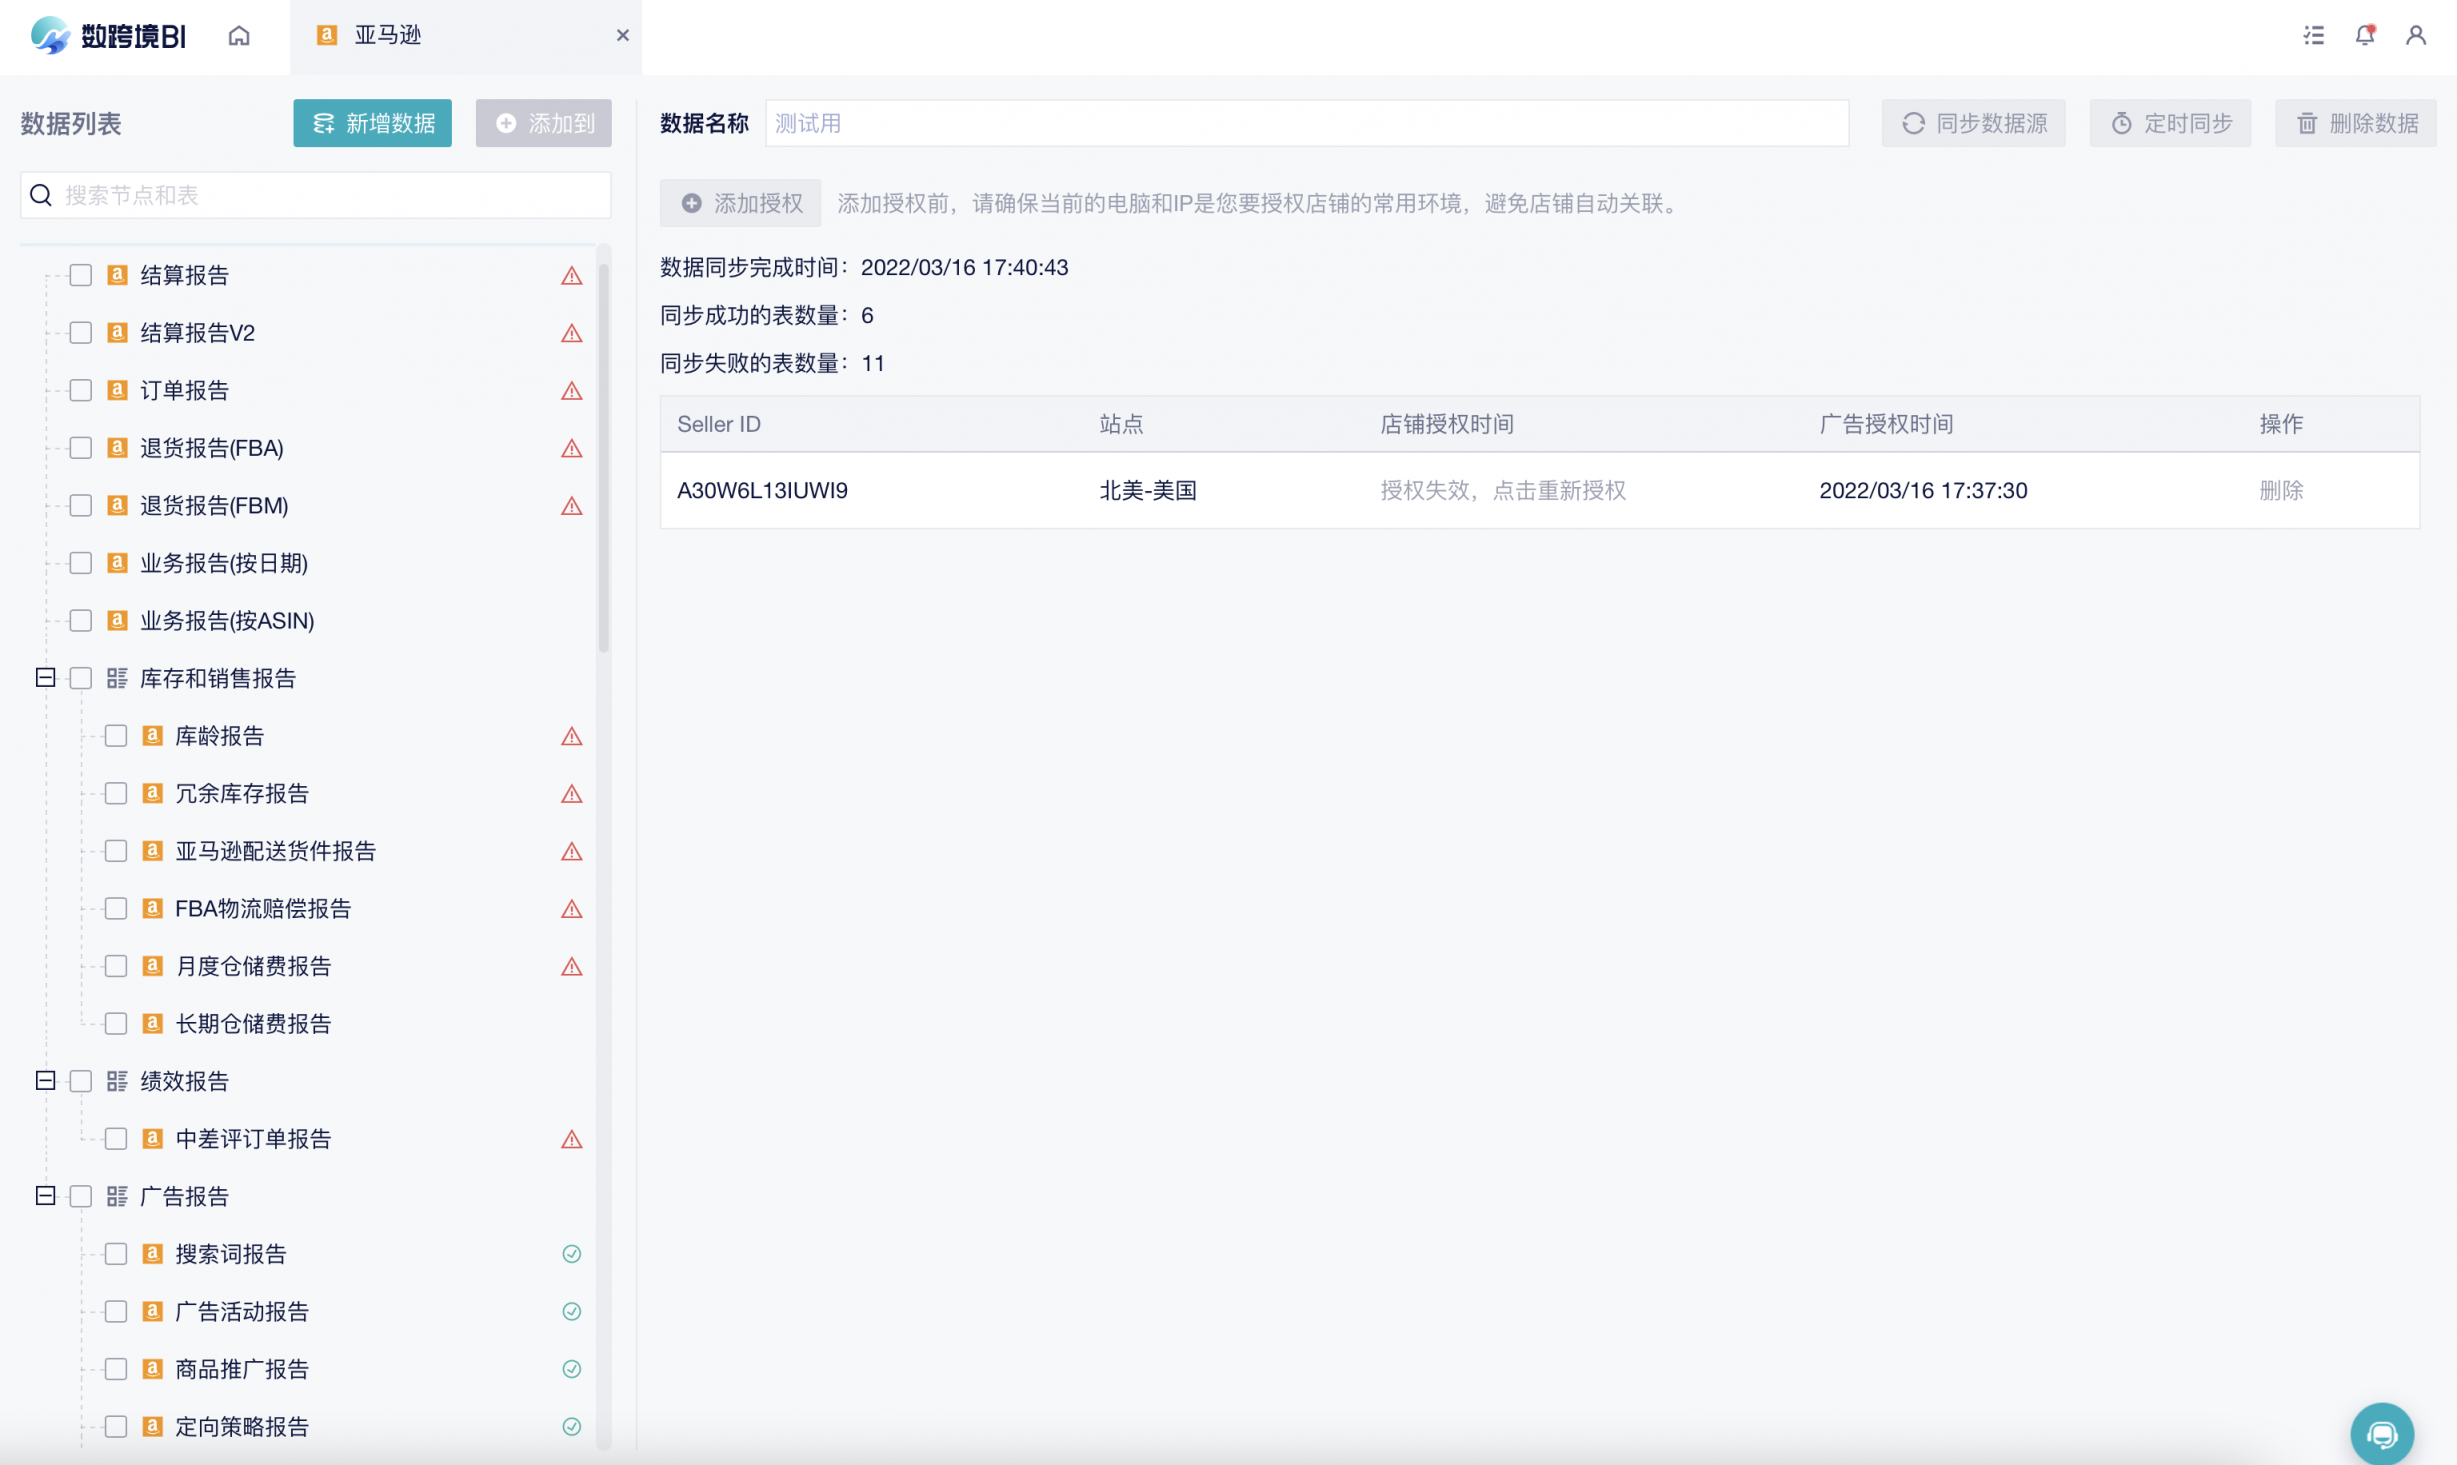Click the 定时同步 button
Viewport: 2457px width, 1465px height.
[x=2170, y=123]
